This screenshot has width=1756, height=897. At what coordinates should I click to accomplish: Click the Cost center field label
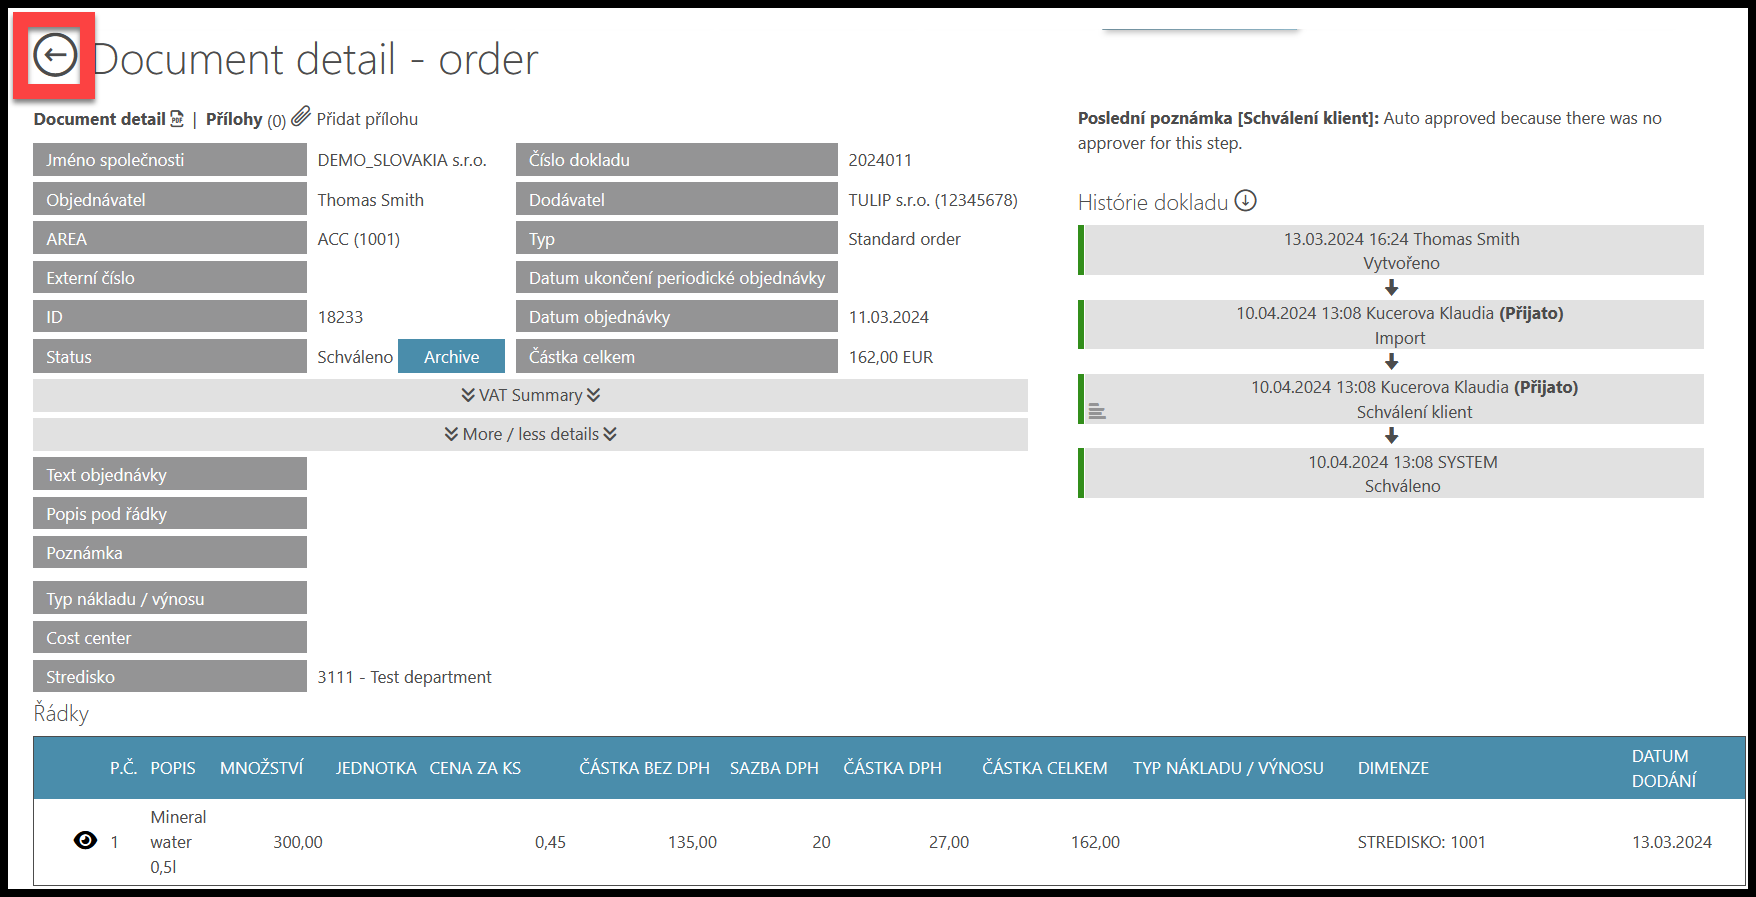[x=170, y=638]
